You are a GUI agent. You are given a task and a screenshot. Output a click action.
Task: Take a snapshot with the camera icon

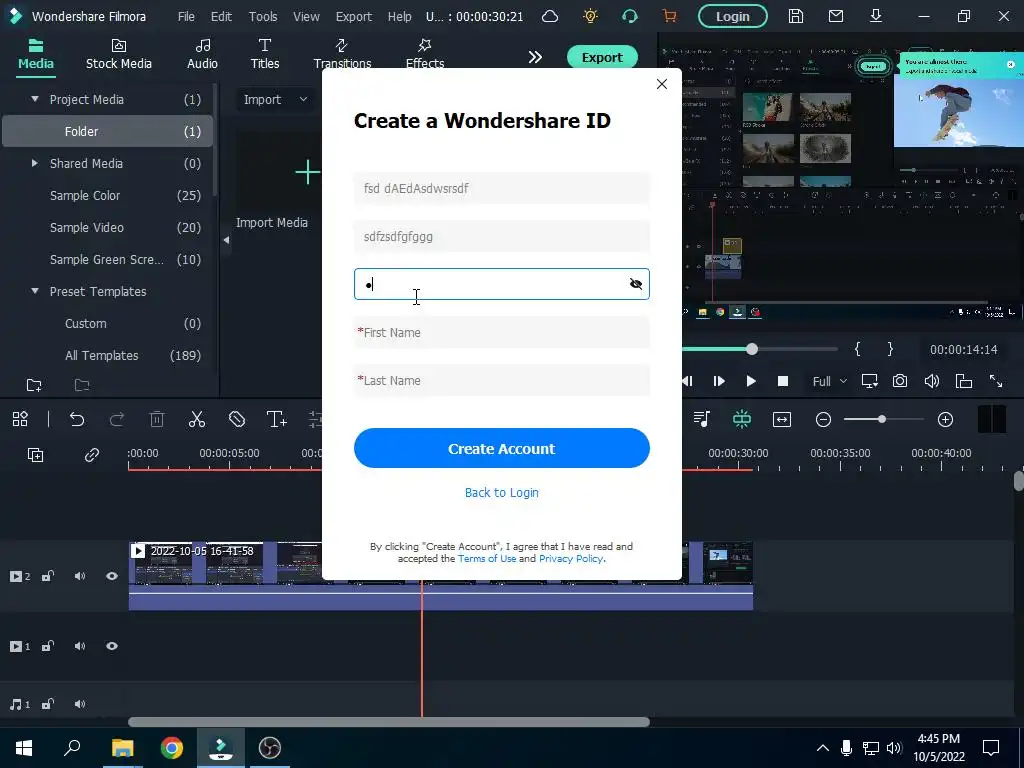tap(900, 381)
